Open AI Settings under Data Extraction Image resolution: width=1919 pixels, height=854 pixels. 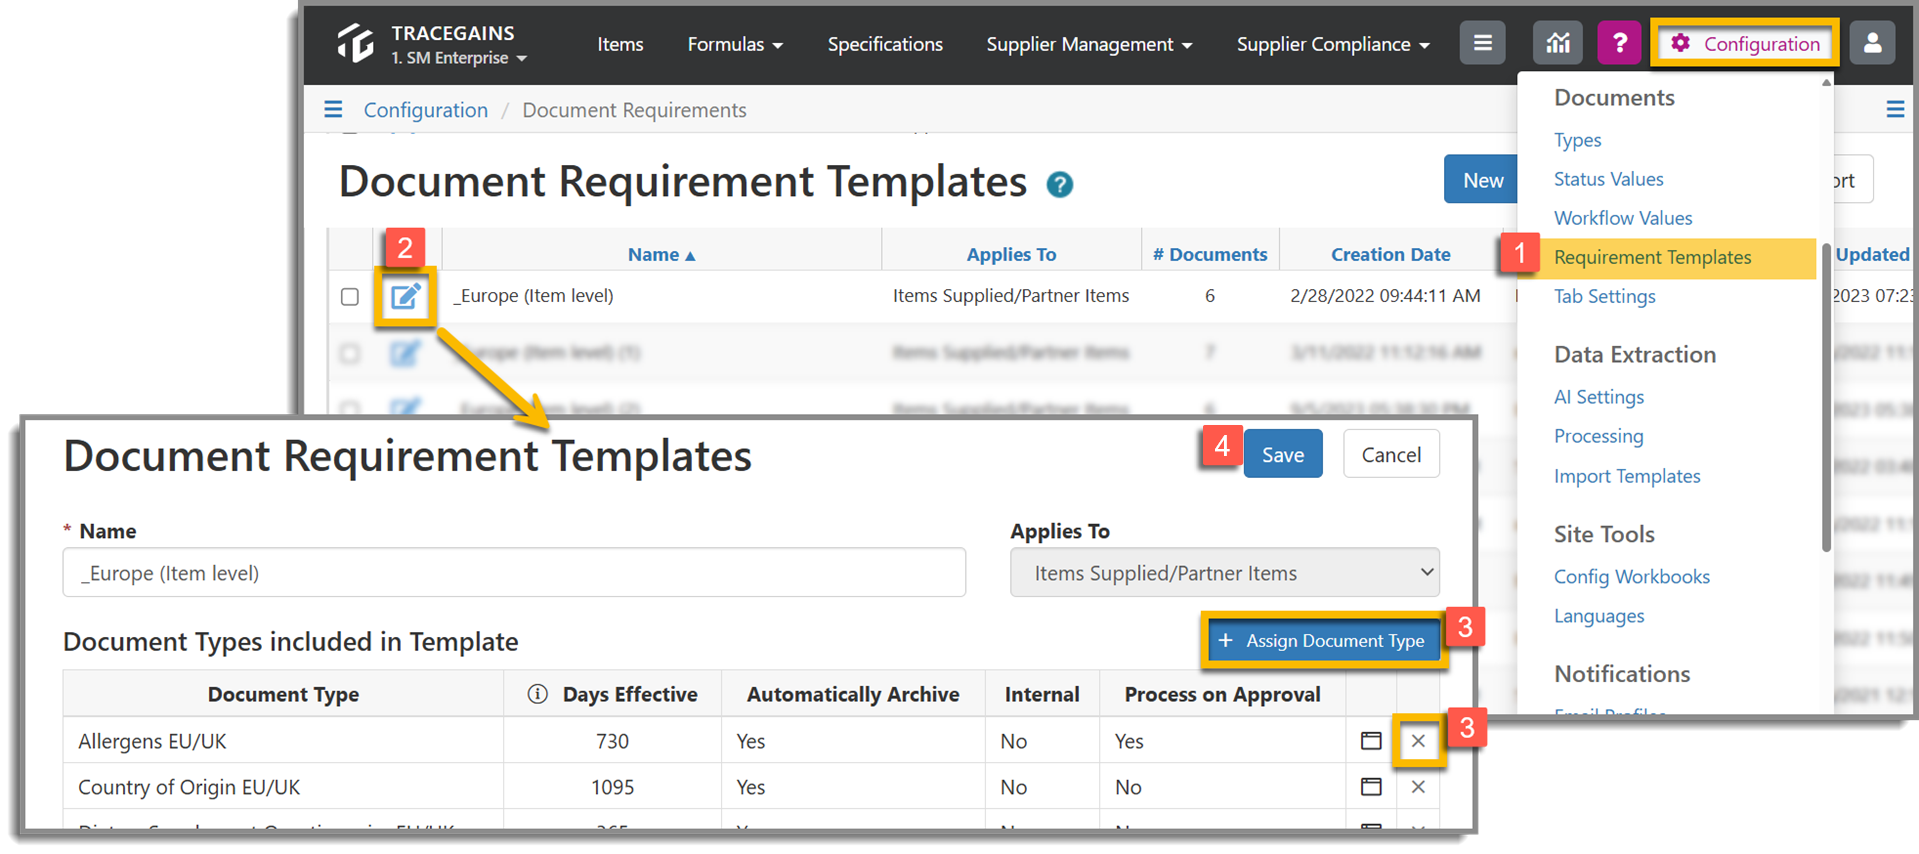1598,397
